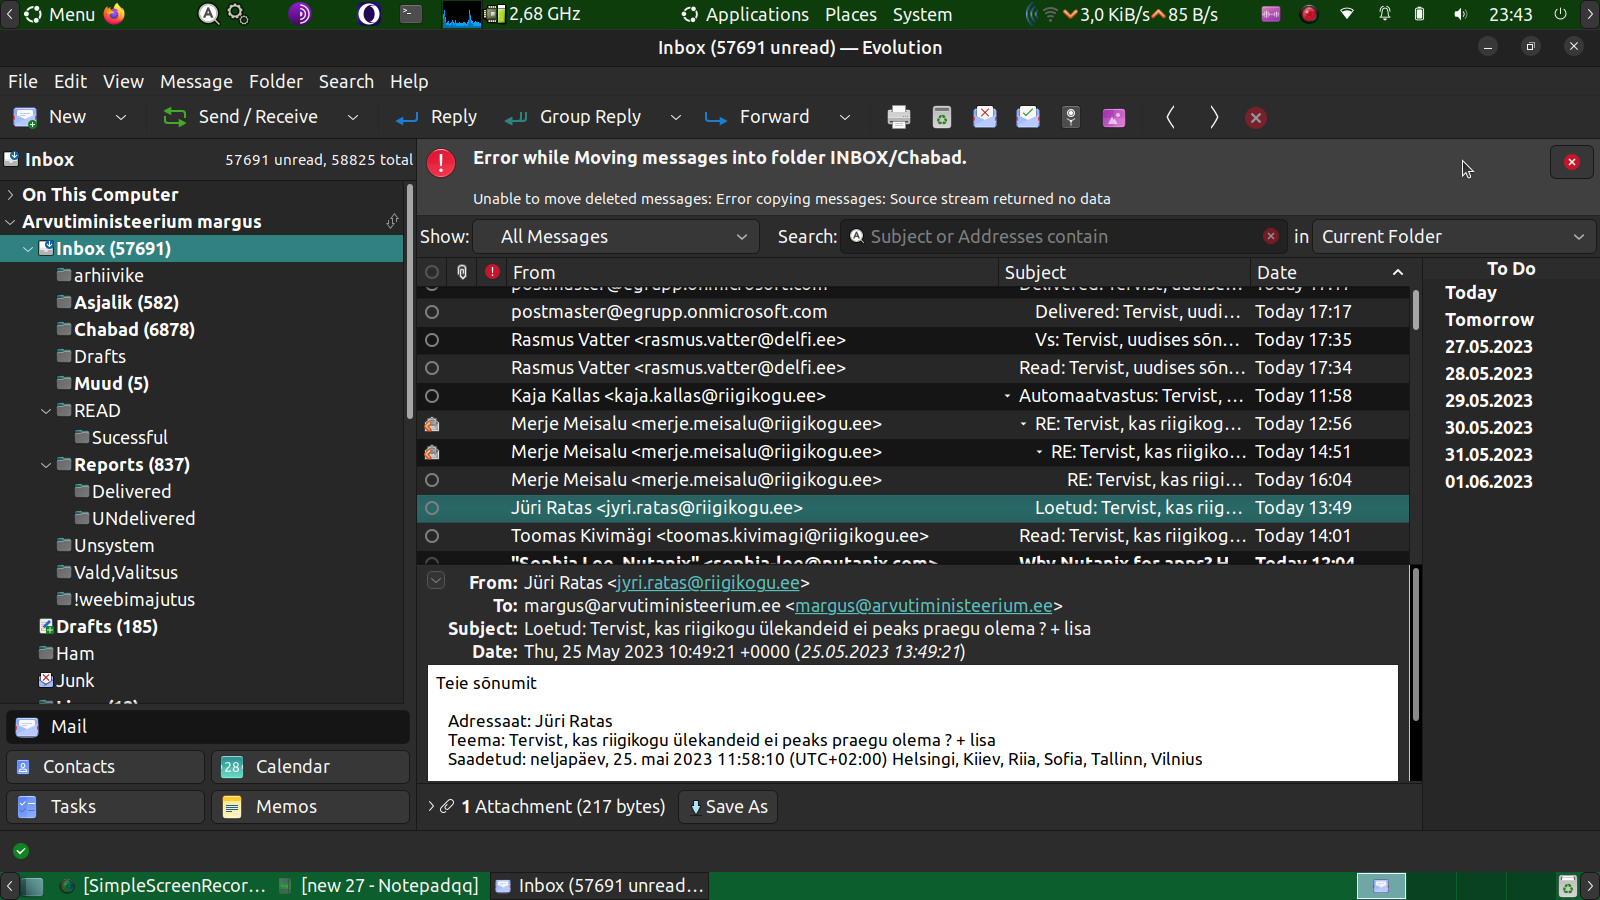Click the Print toolbar icon
The width and height of the screenshot is (1600, 900).
(x=898, y=117)
